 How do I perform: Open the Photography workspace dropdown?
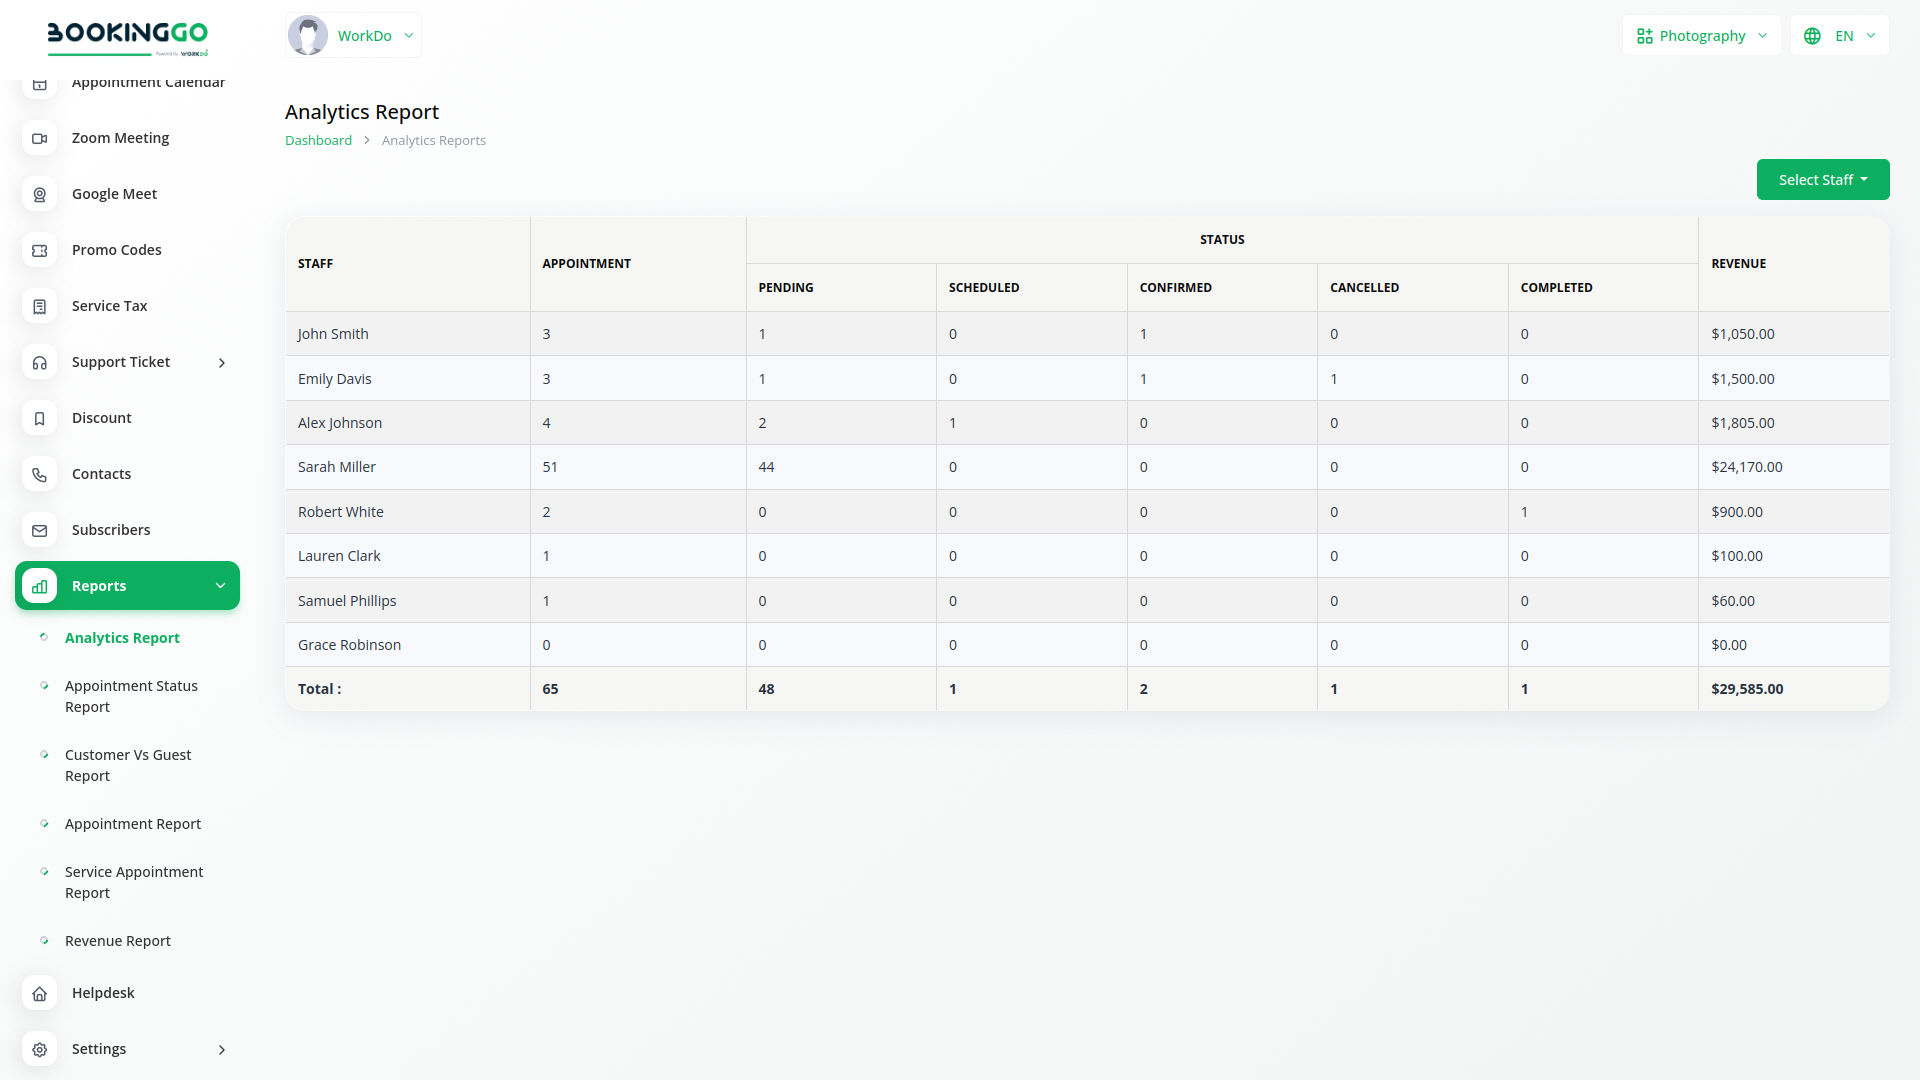point(1701,36)
